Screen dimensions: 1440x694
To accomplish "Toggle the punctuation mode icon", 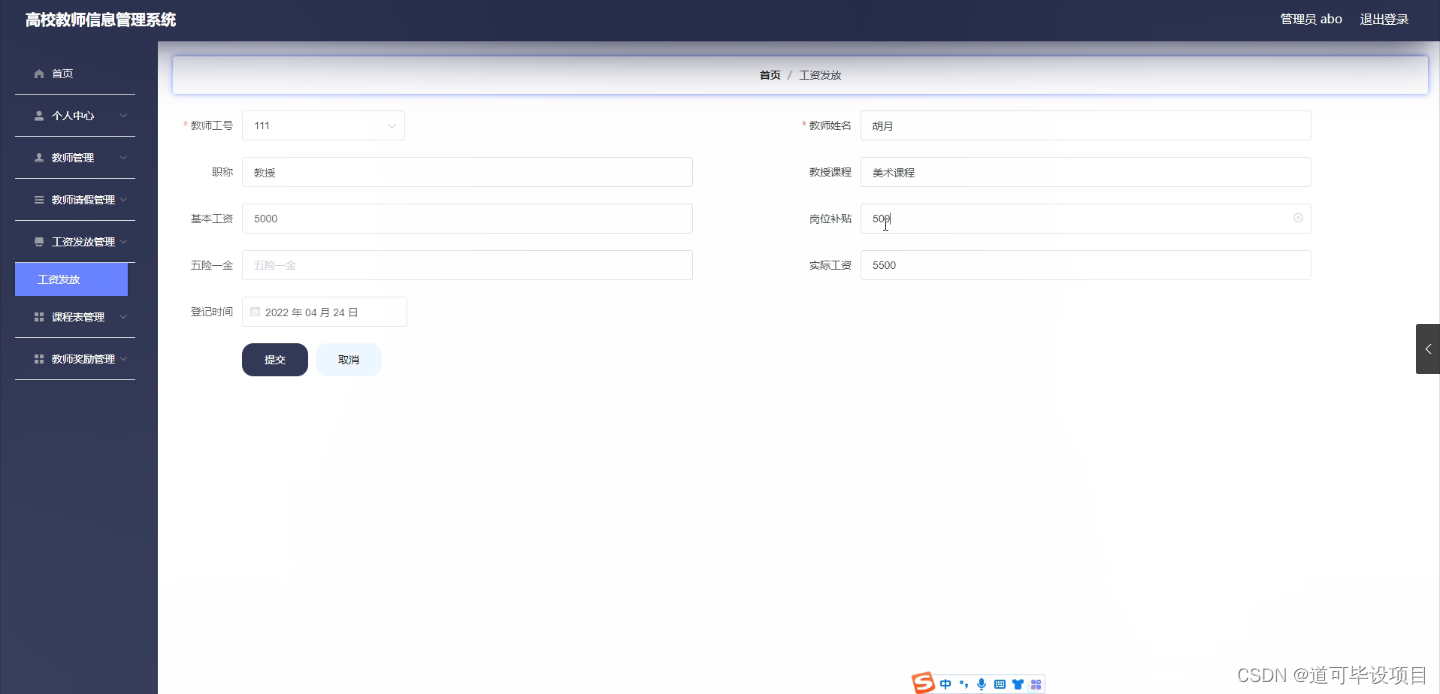I will pyautogui.click(x=963, y=684).
